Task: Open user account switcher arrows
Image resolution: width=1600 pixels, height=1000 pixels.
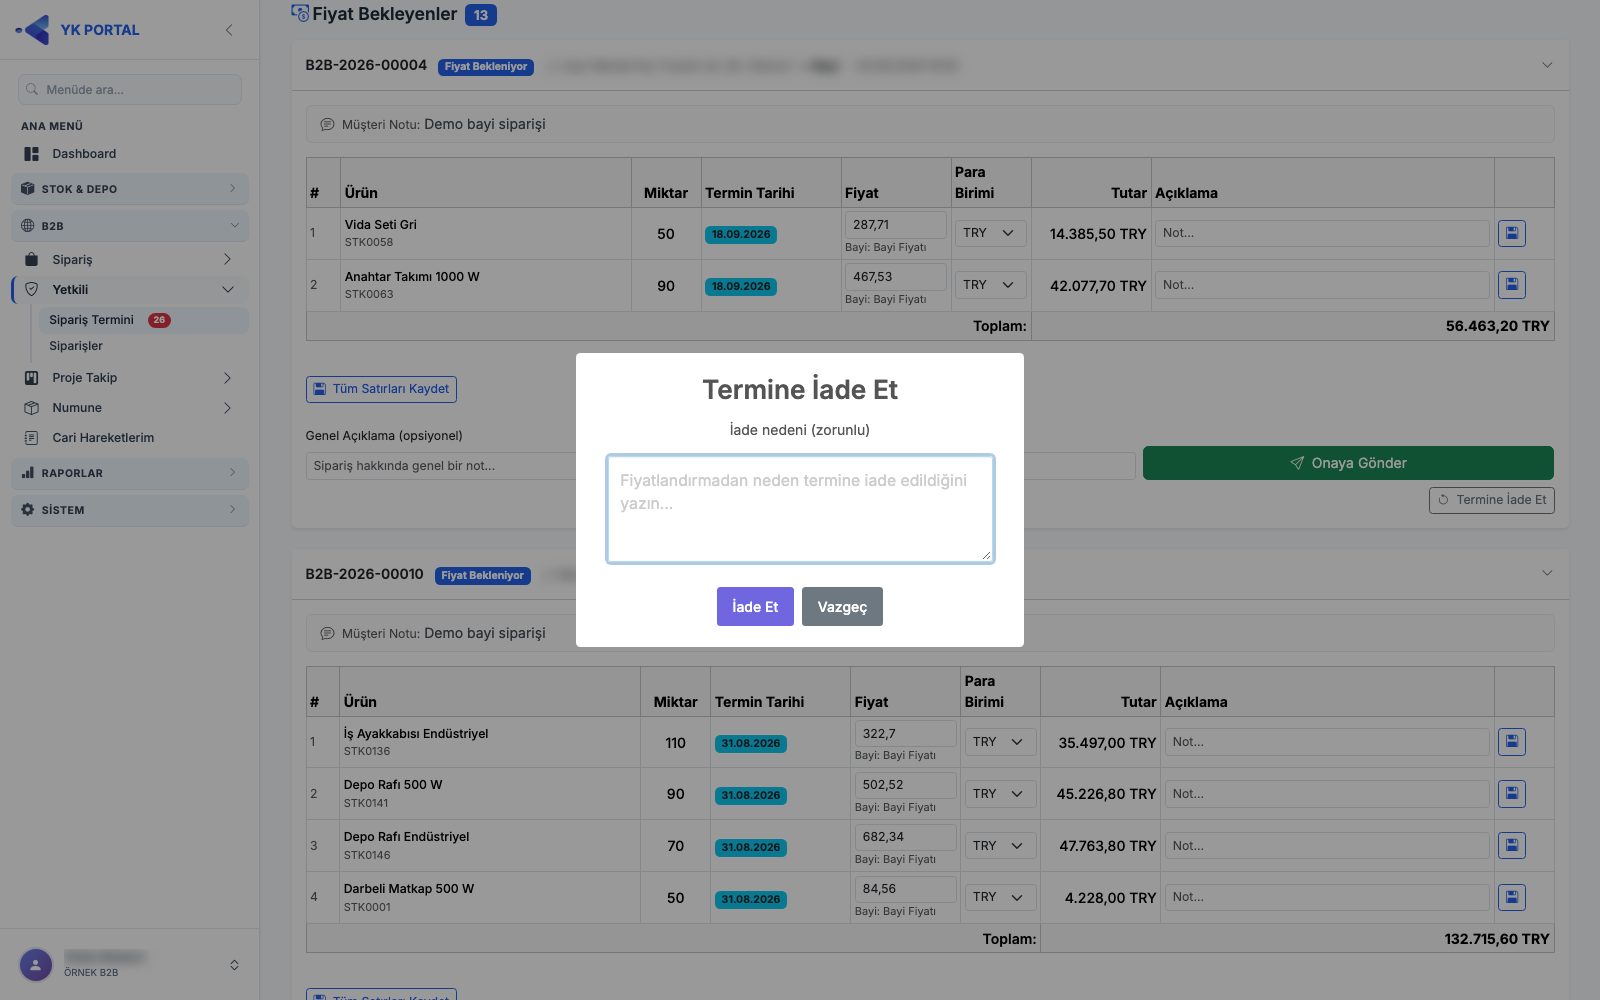Action: click(234, 965)
